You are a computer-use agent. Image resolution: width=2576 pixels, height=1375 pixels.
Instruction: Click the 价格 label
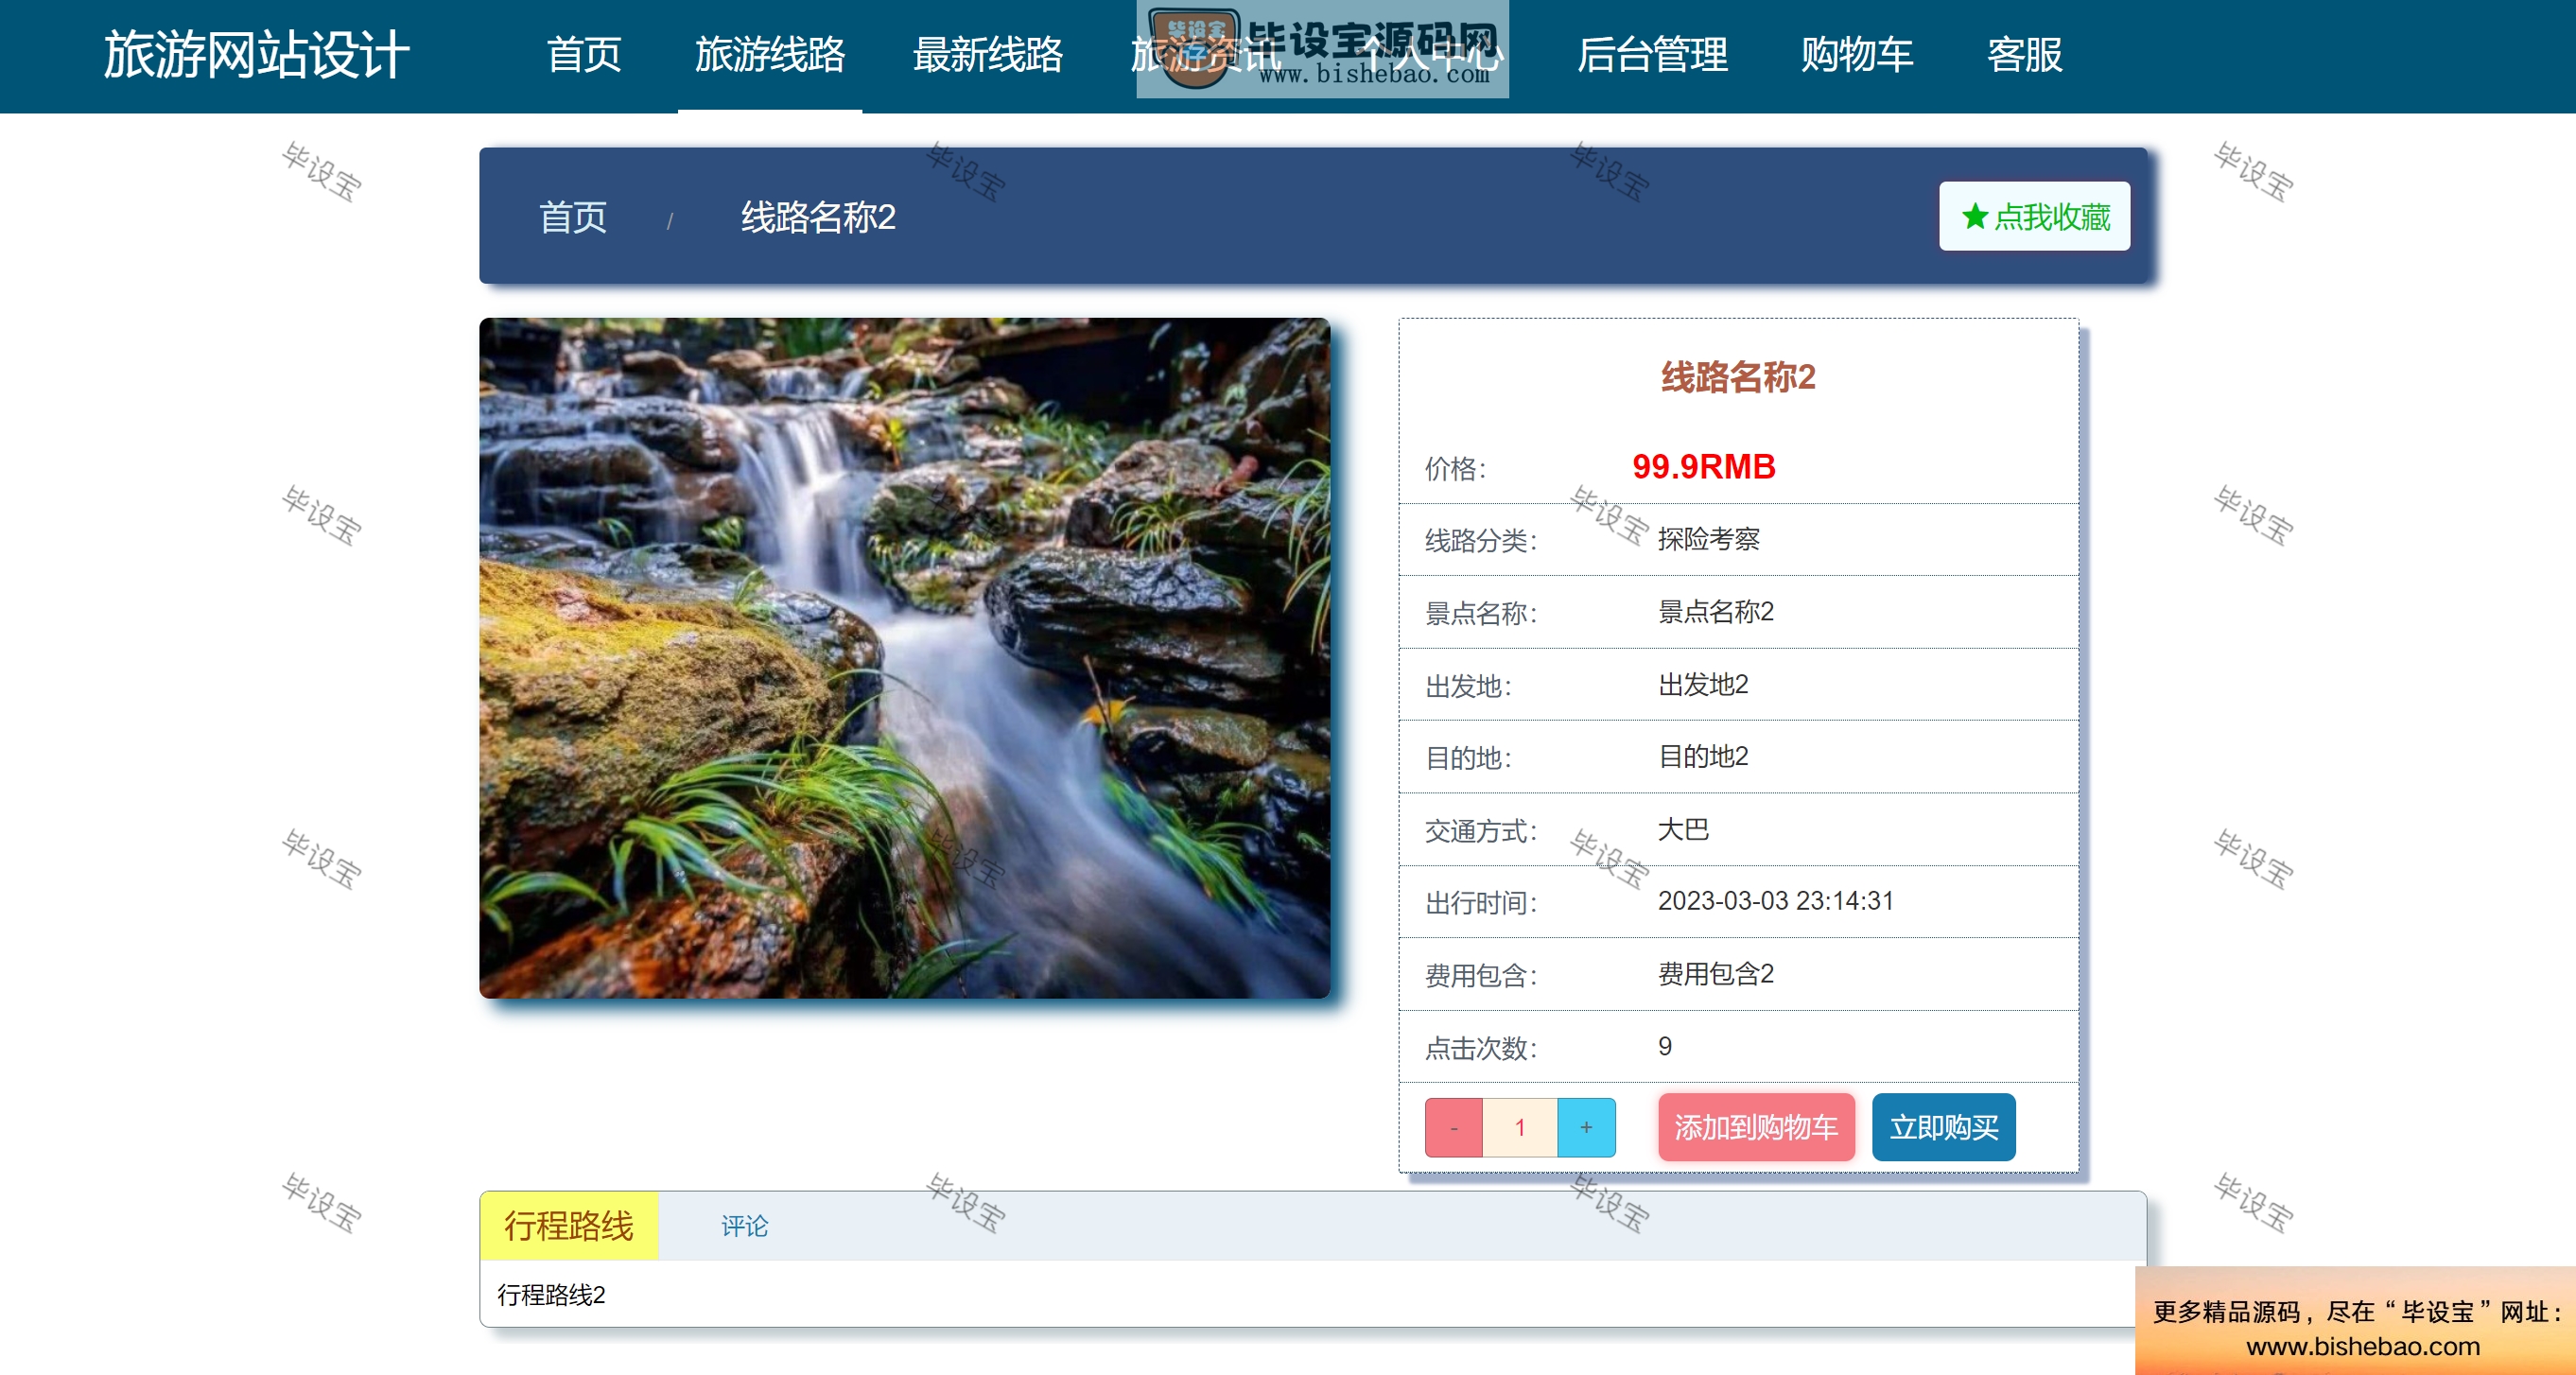1456,468
